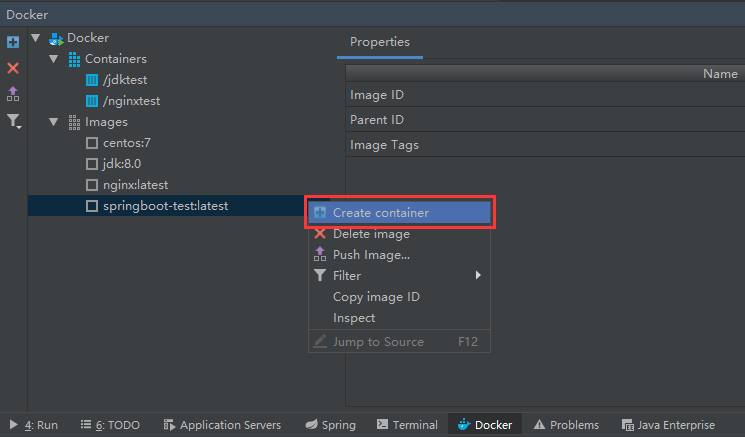Click the blue plus Create container toolbar icon
The width and height of the screenshot is (745, 437).
13,42
